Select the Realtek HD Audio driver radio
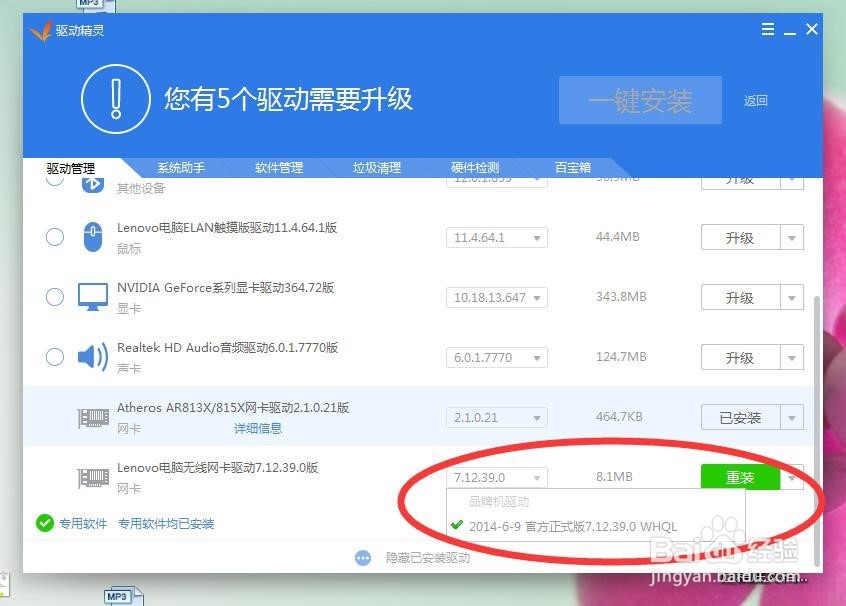 pyautogui.click(x=54, y=357)
